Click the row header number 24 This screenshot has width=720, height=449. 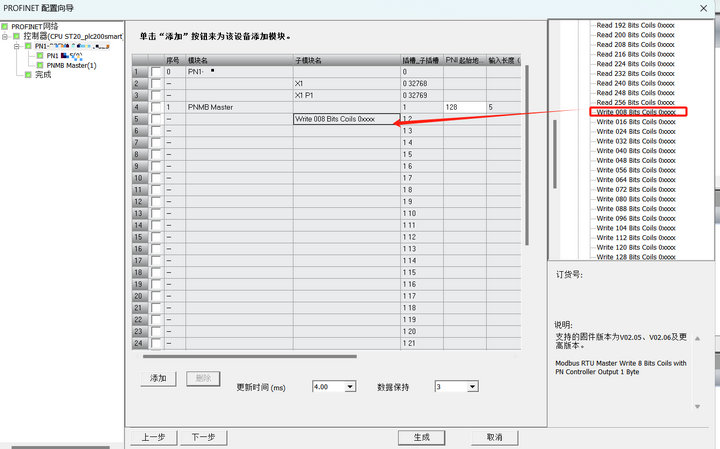[140, 343]
